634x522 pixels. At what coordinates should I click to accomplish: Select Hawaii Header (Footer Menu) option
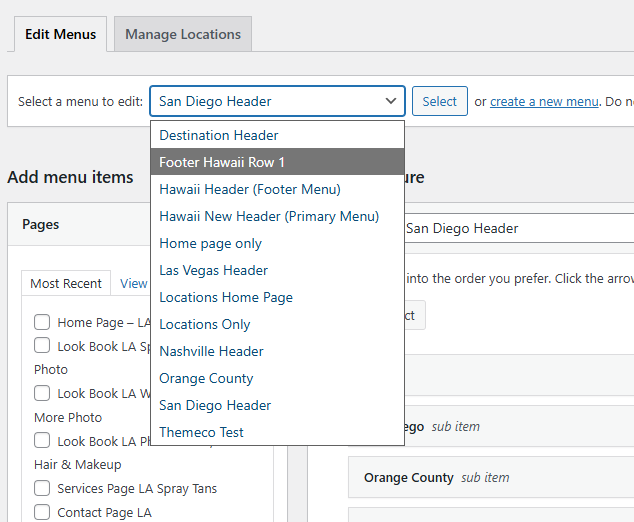[250, 189]
